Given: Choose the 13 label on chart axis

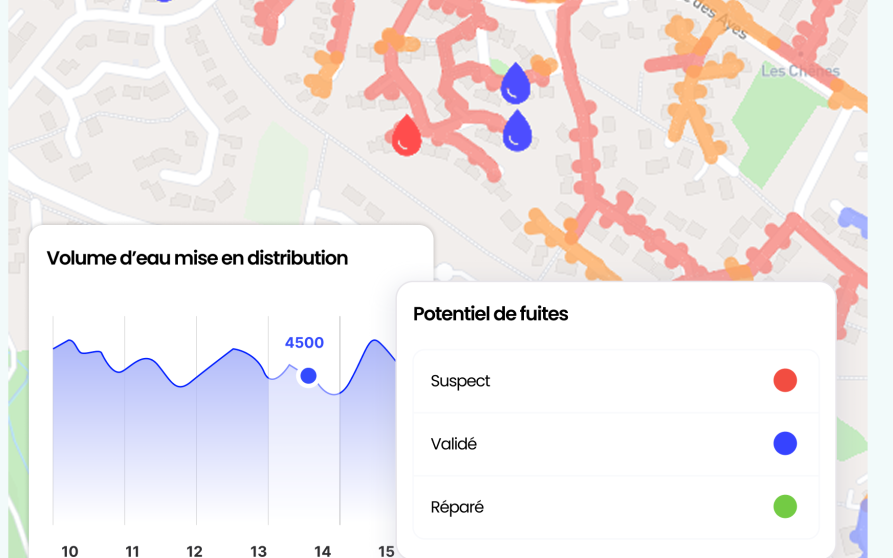Looking at the screenshot, I should pyautogui.click(x=258, y=550).
